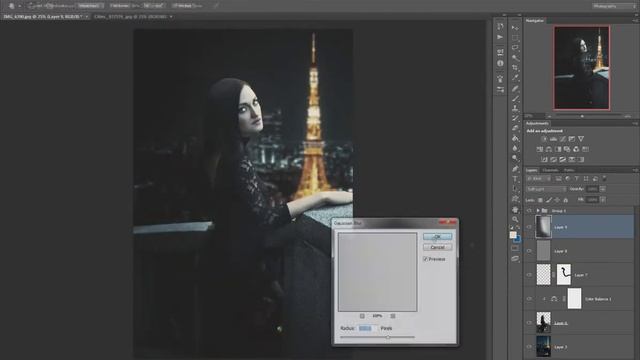The width and height of the screenshot is (640, 360).
Task: Select the Rectangular Marquee tool
Action: 516,38
